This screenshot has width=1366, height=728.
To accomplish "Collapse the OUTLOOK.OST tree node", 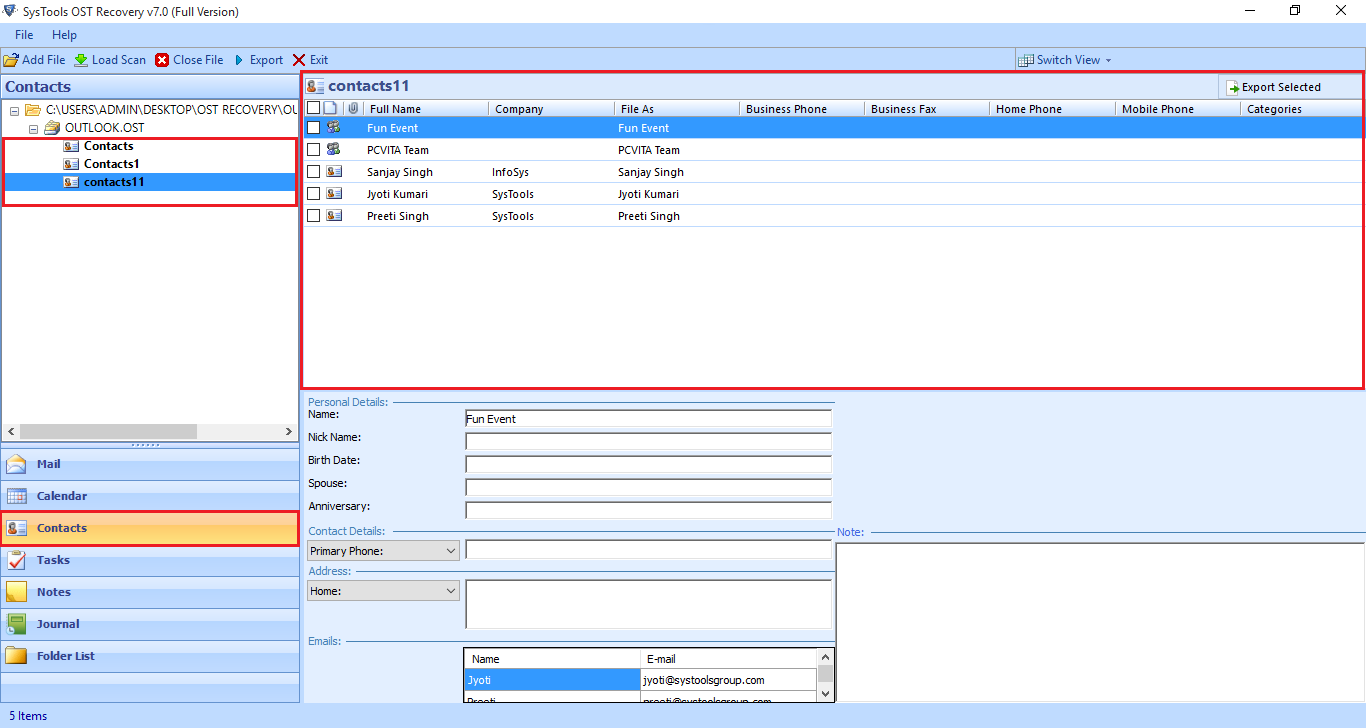I will point(33,128).
